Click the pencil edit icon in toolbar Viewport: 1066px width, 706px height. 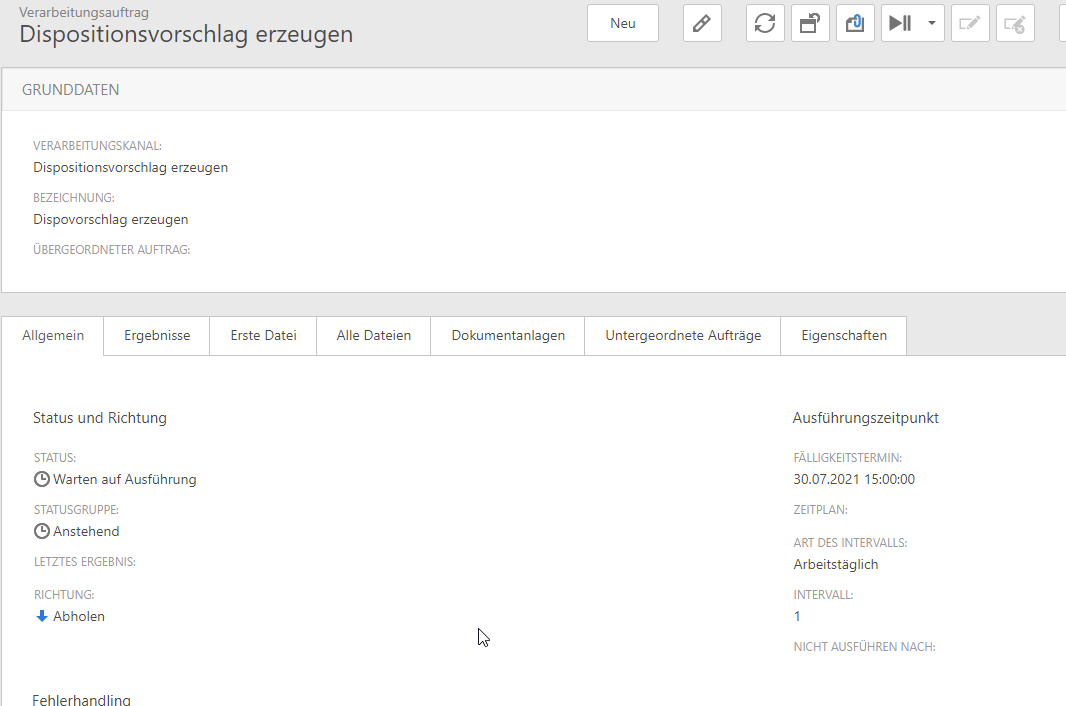coord(702,23)
